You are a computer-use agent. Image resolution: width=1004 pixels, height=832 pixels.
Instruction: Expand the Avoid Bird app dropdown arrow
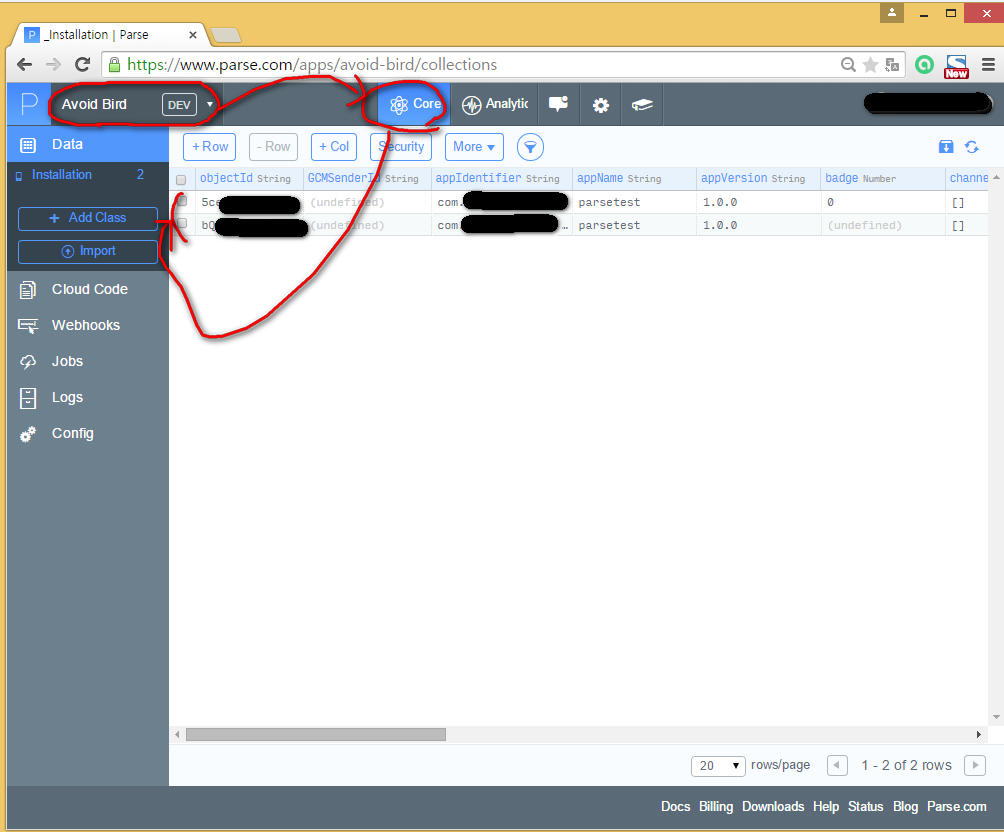pyautogui.click(x=210, y=104)
